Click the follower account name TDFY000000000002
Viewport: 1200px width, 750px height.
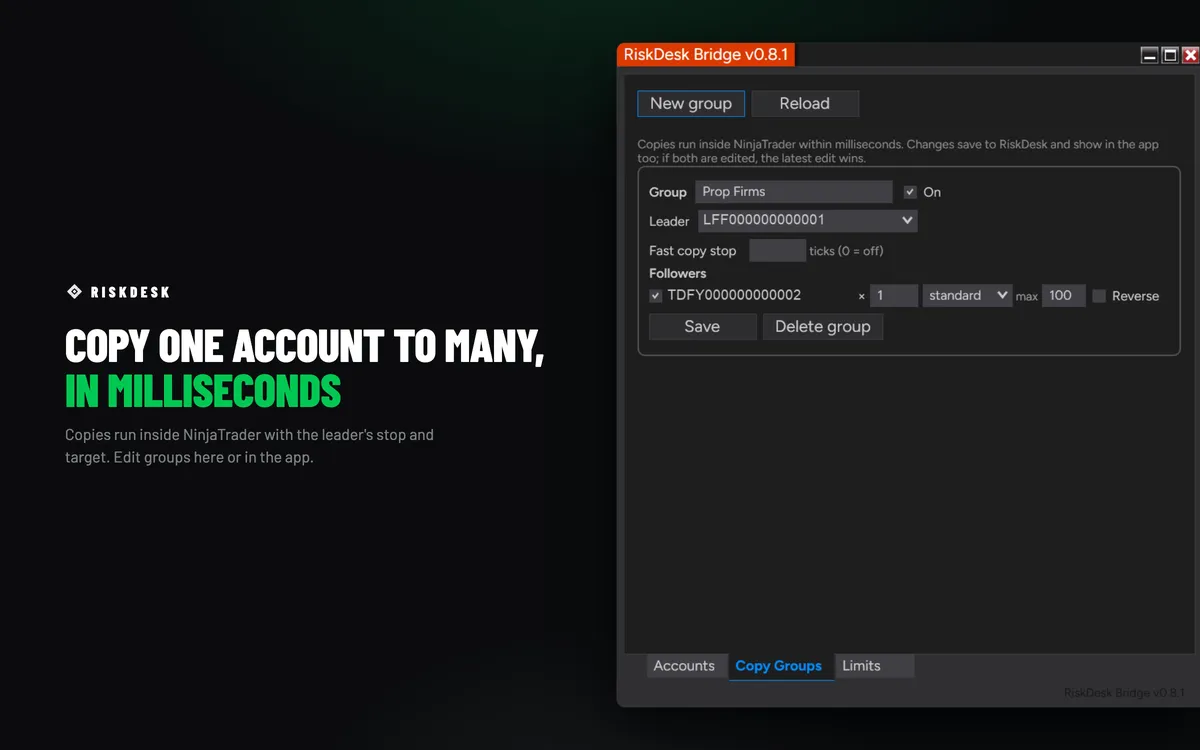(734, 296)
